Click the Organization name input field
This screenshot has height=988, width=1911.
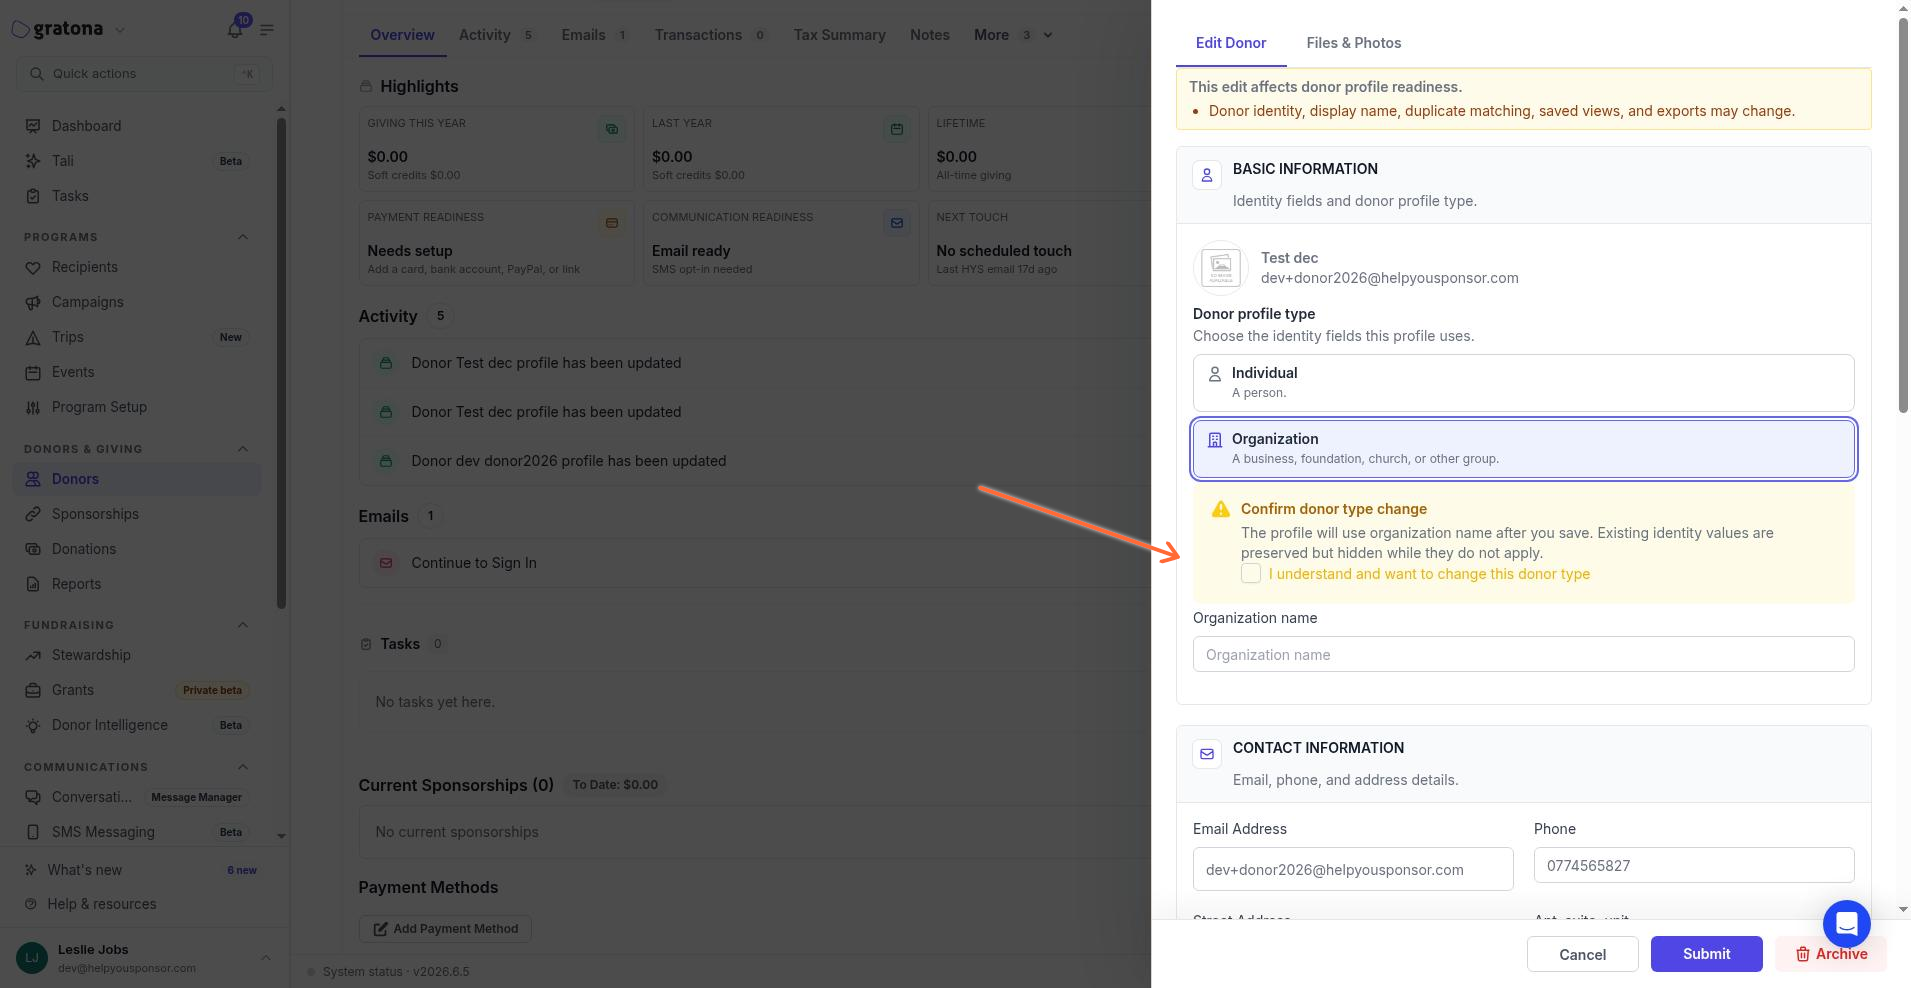[1523, 654]
